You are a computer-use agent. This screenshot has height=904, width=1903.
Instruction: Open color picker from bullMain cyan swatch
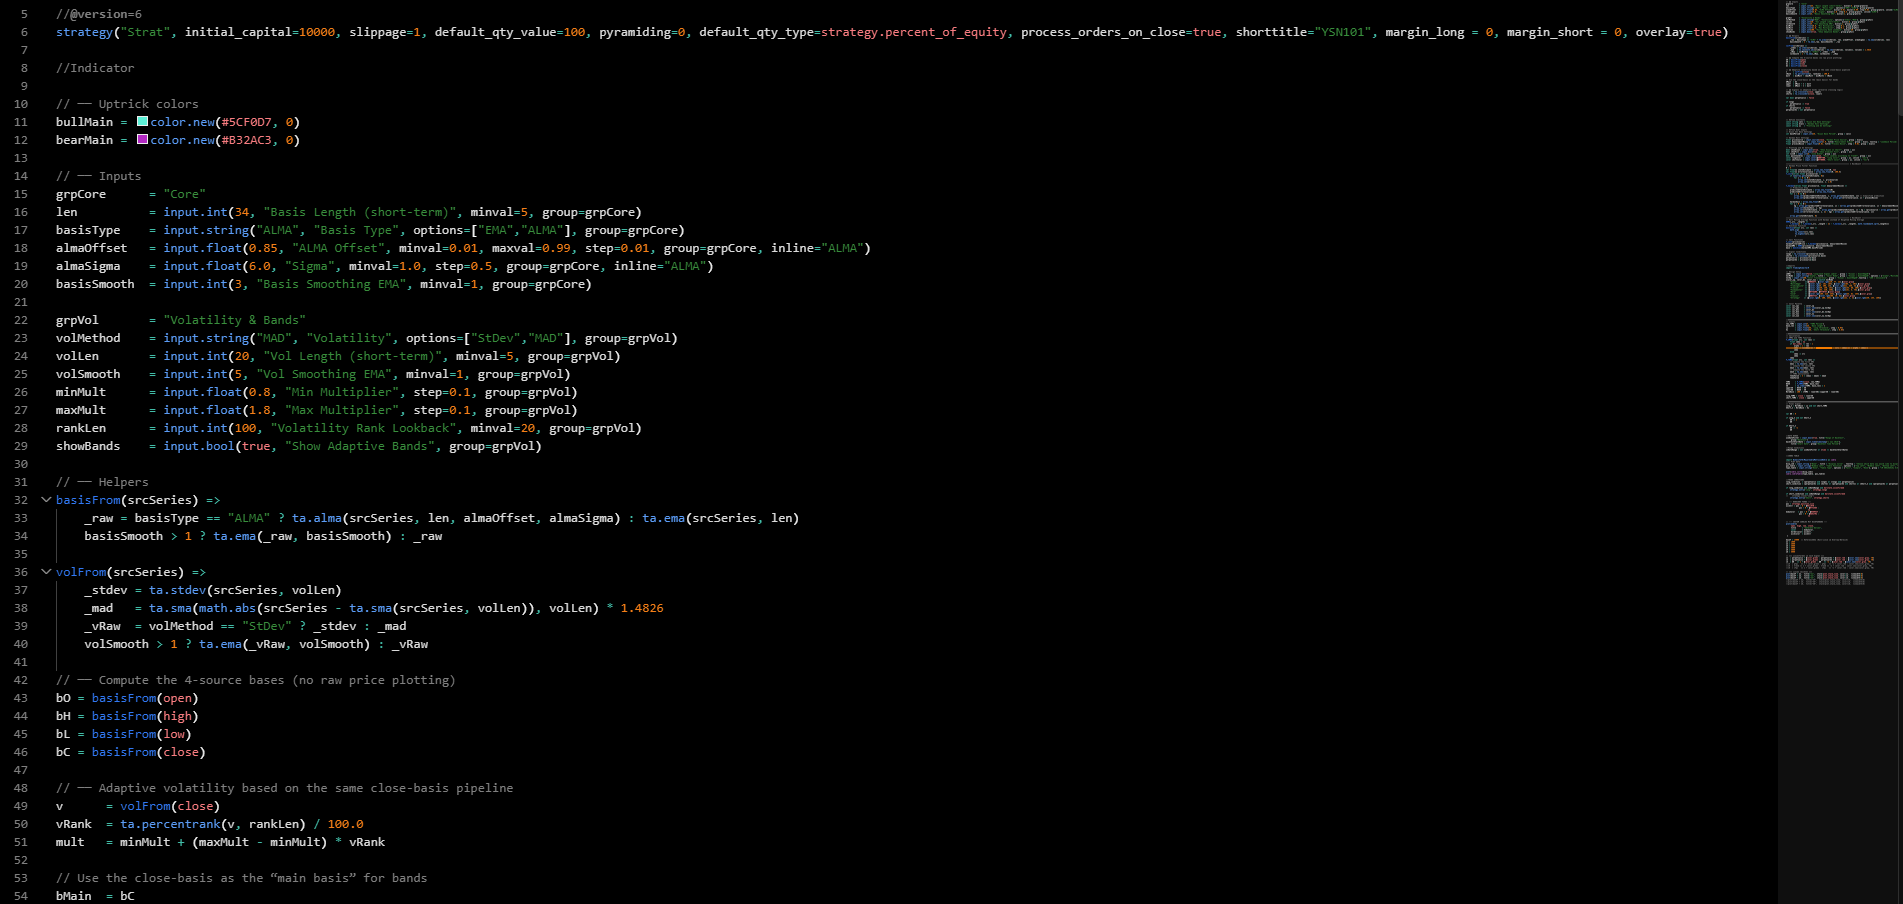(x=142, y=121)
